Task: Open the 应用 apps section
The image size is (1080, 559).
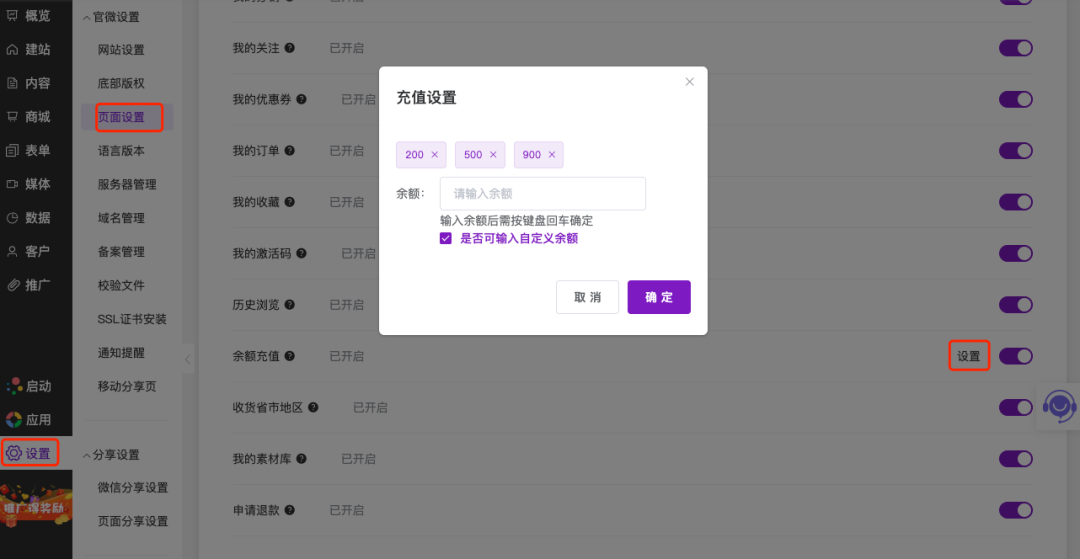Action: pos(28,420)
